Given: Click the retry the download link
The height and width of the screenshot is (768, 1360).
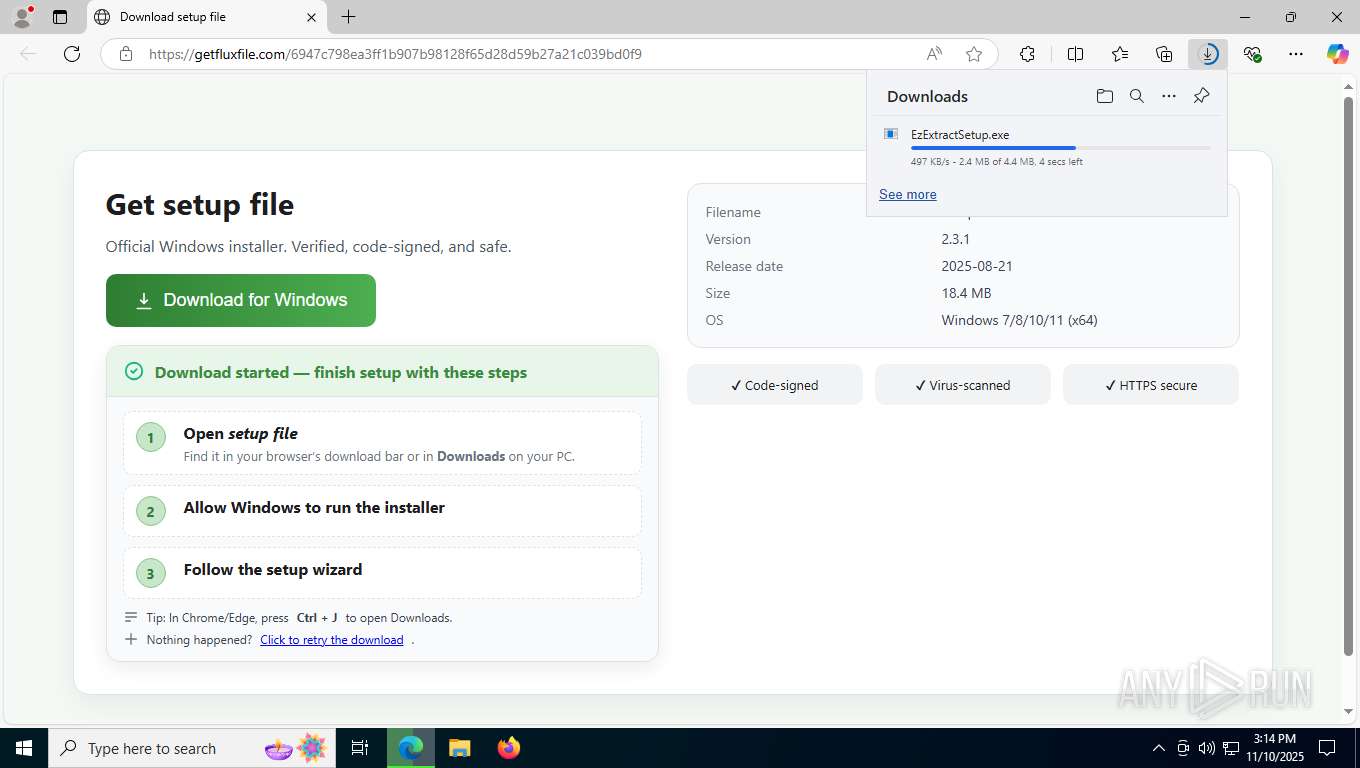Looking at the screenshot, I should (x=331, y=640).
